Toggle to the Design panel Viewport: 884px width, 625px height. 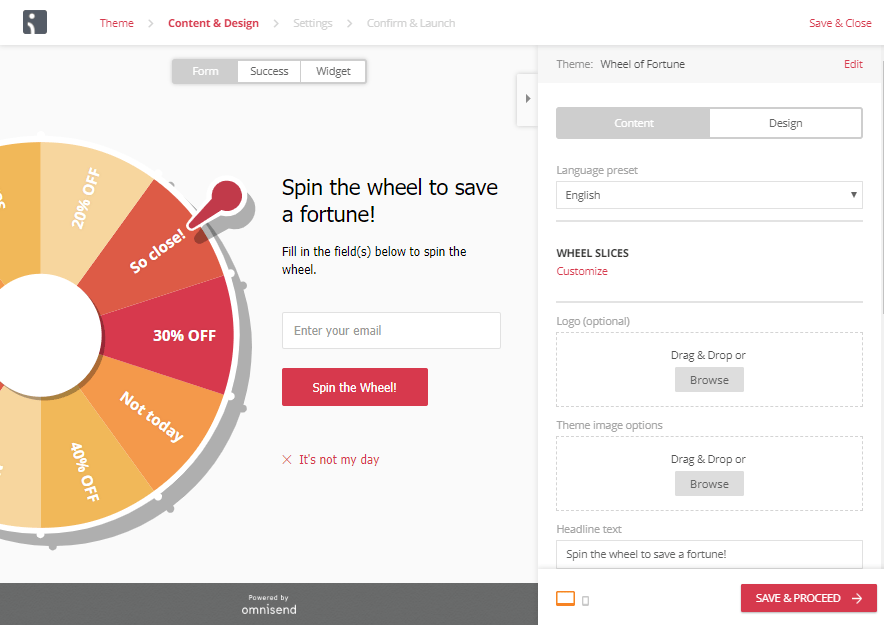785,123
